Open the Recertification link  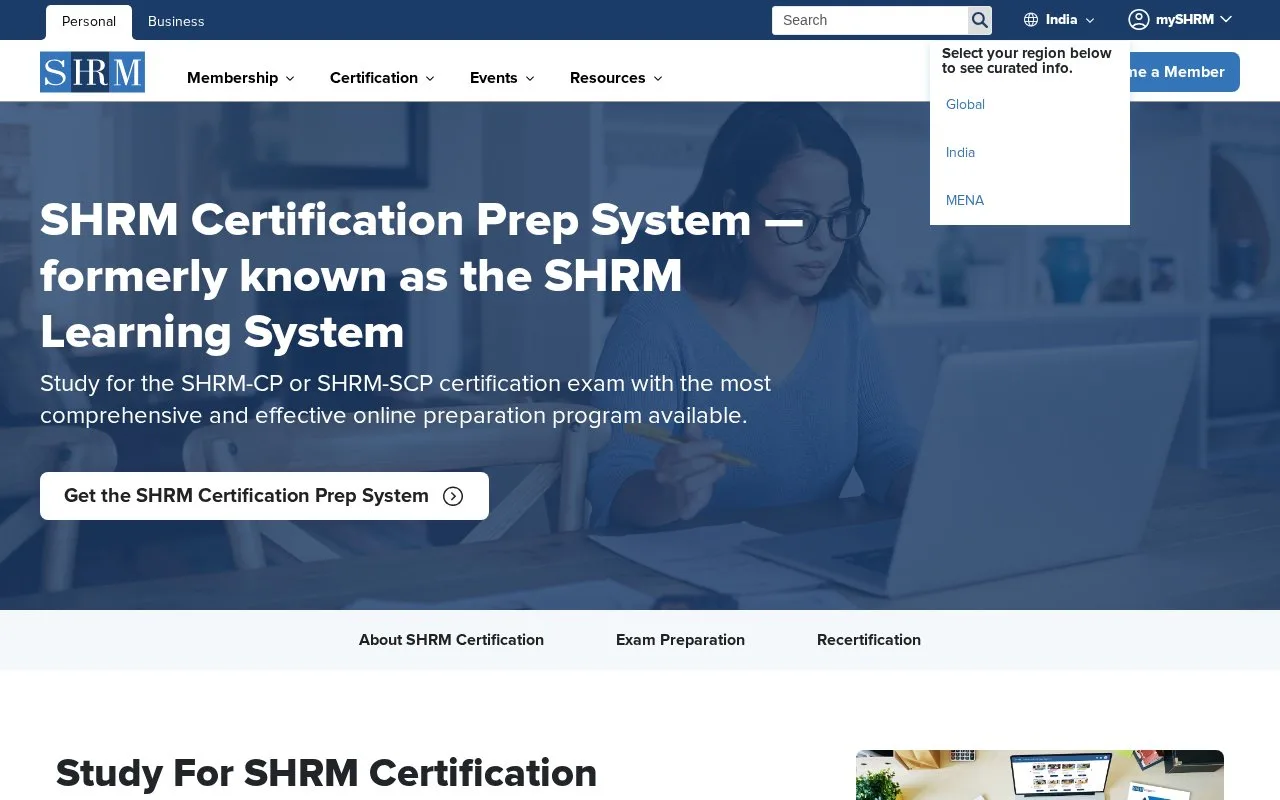pyautogui.click(x=869, y=640)
